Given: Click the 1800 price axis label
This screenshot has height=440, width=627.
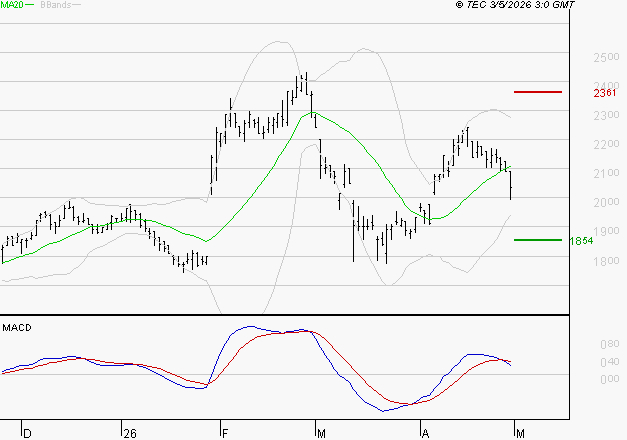Looking at the screenshot, I should point(606,261).
